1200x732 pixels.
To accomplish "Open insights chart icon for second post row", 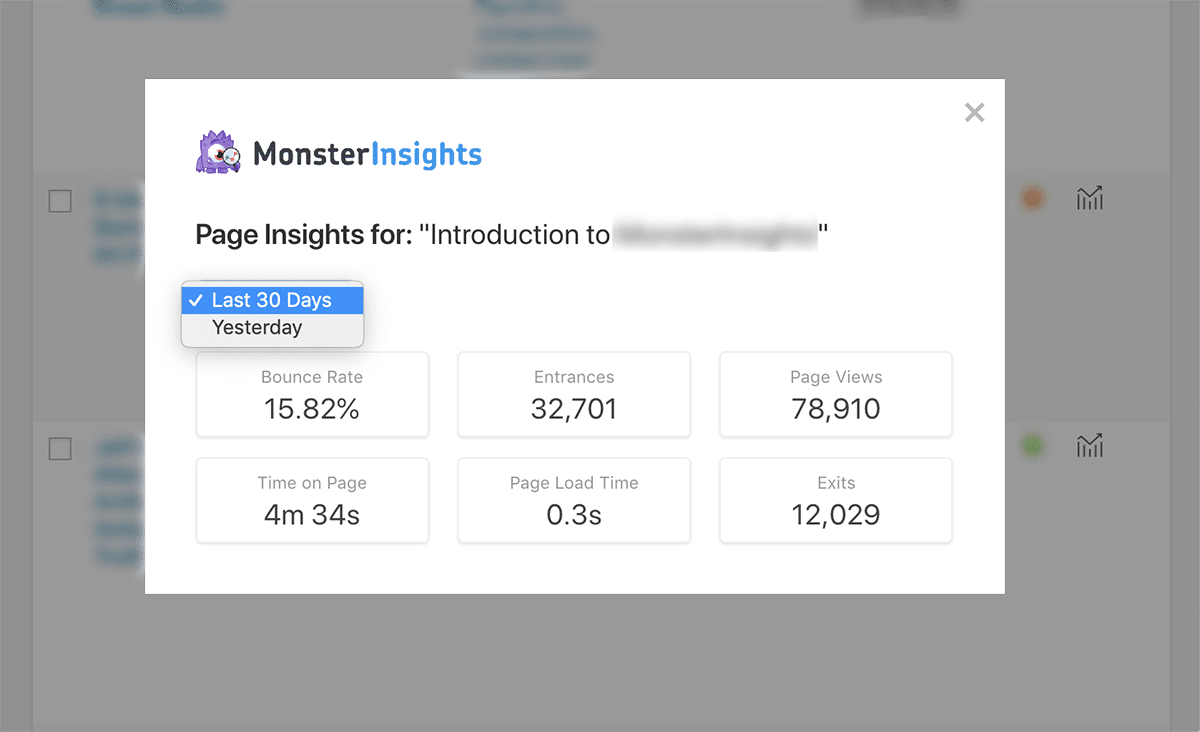I will [1090, 445].
